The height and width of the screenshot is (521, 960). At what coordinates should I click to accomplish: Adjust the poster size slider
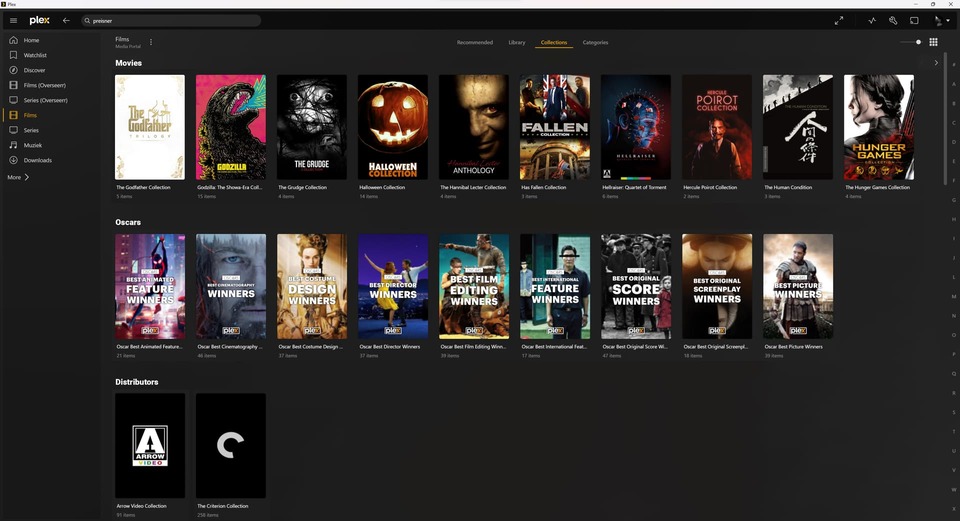click(910, 42)
